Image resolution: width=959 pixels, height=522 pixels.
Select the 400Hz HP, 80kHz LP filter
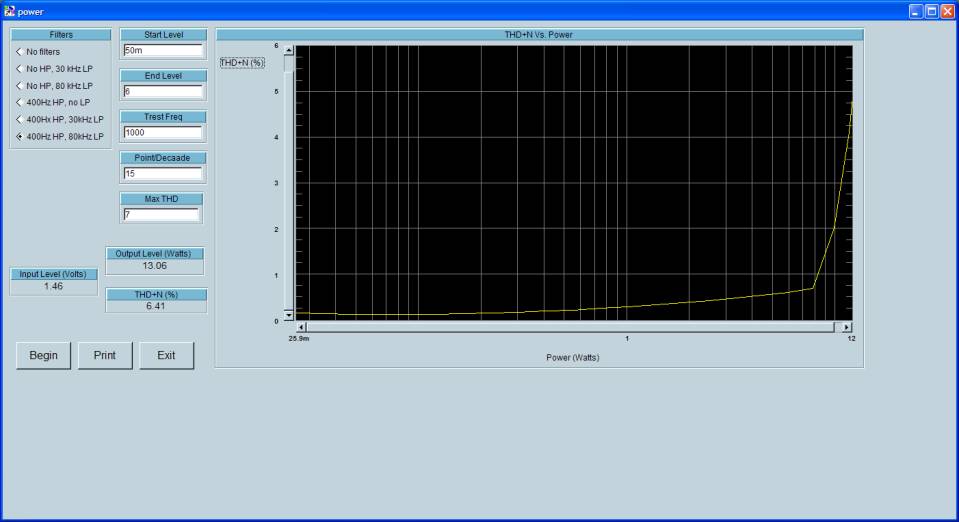(19, 136)
